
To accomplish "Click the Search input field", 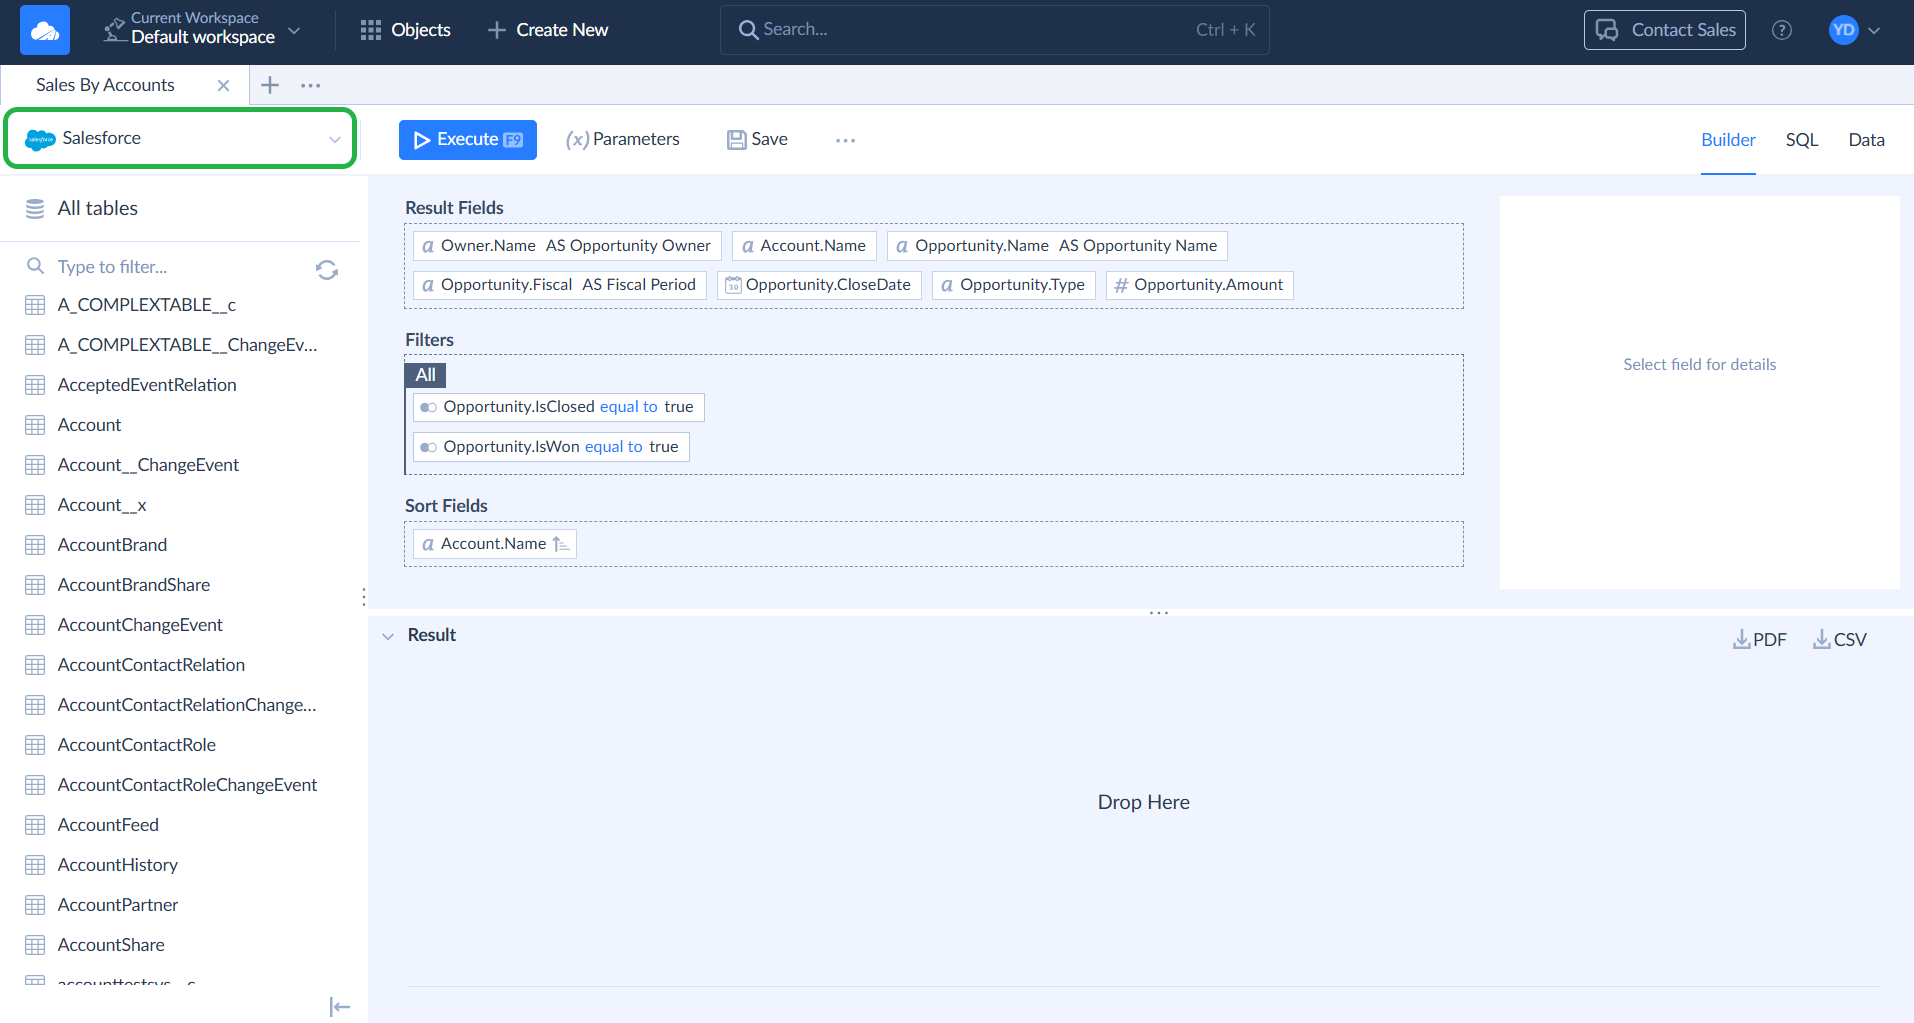I will pyautogui.click(x=993, y=29).
